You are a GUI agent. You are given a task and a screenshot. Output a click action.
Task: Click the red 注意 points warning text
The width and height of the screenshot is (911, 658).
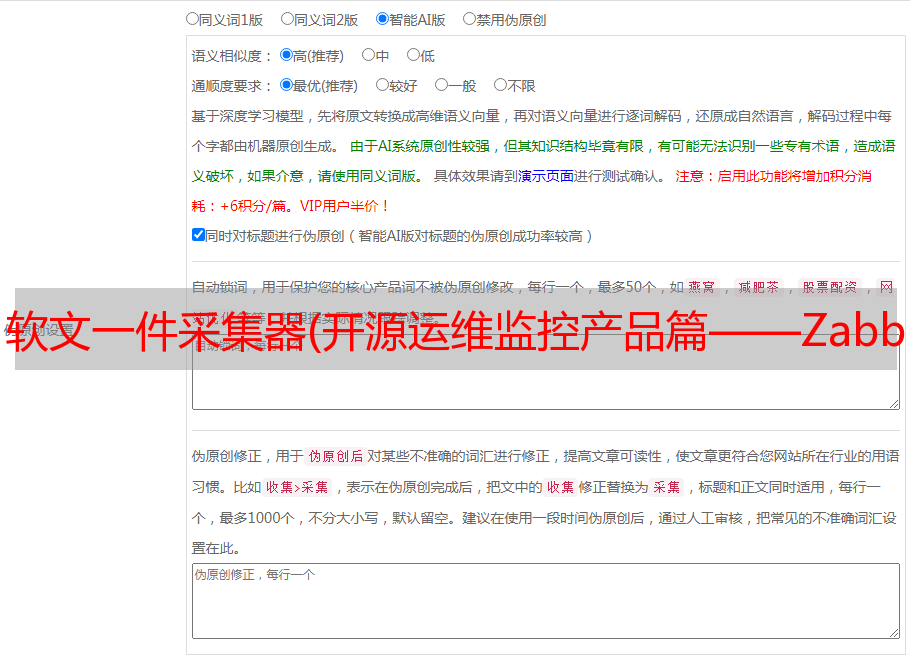(532, 191)
